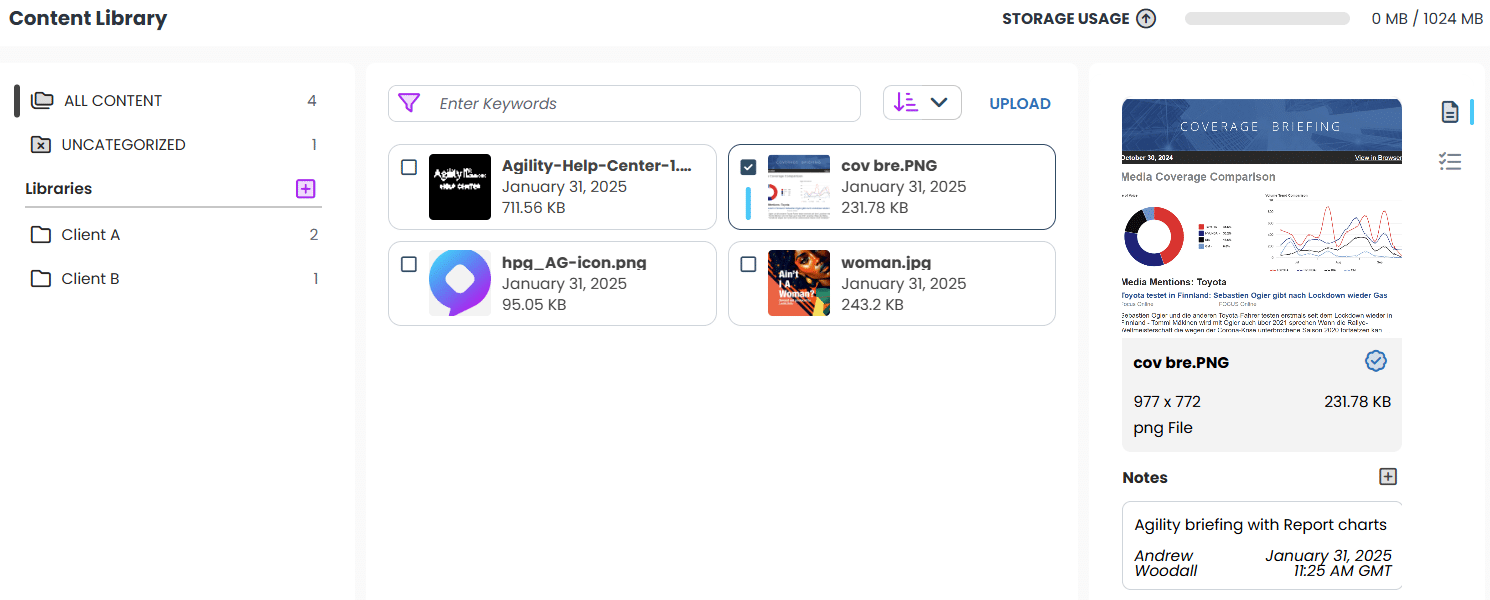Open the metadata checklist icon on right panel
Screen dimensions: 1490x600
tap(1450, 161)
